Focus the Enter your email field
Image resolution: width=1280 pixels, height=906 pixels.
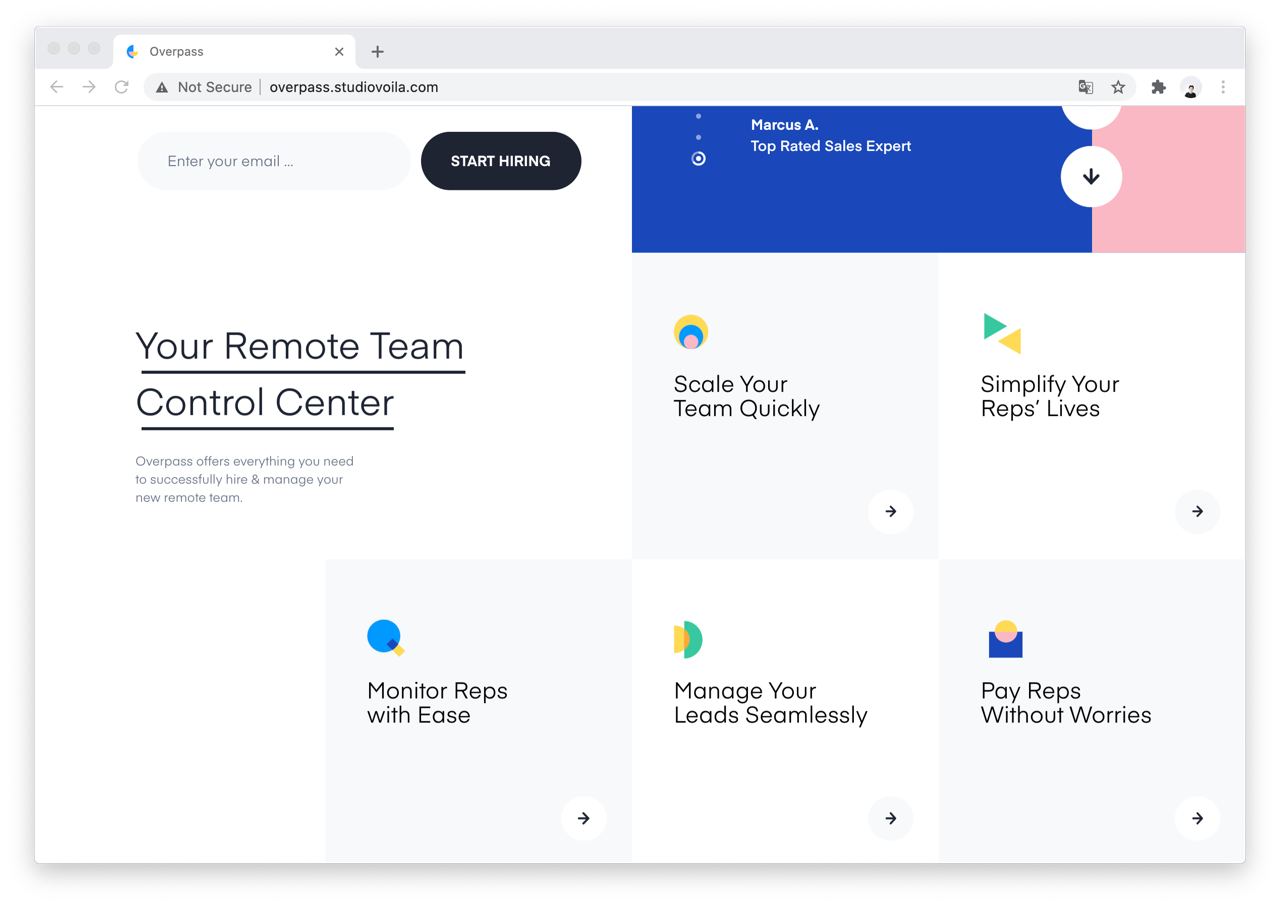tap(274, 161)
